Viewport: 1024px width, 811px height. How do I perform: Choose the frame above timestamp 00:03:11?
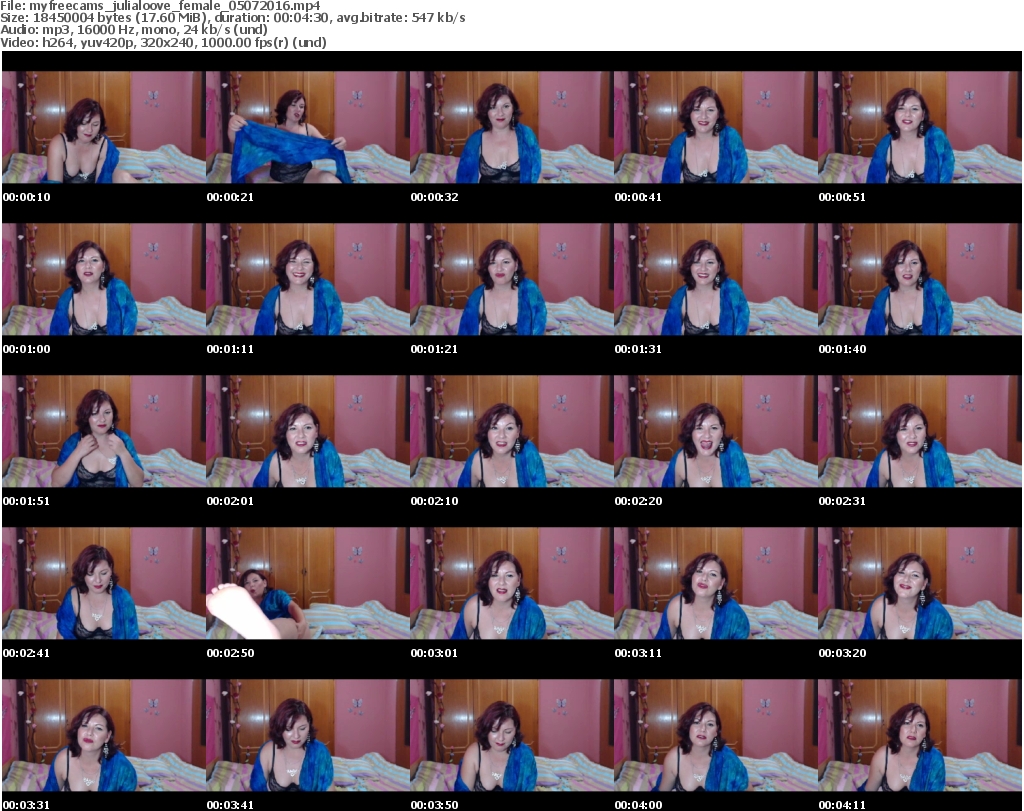click(715, 583)
